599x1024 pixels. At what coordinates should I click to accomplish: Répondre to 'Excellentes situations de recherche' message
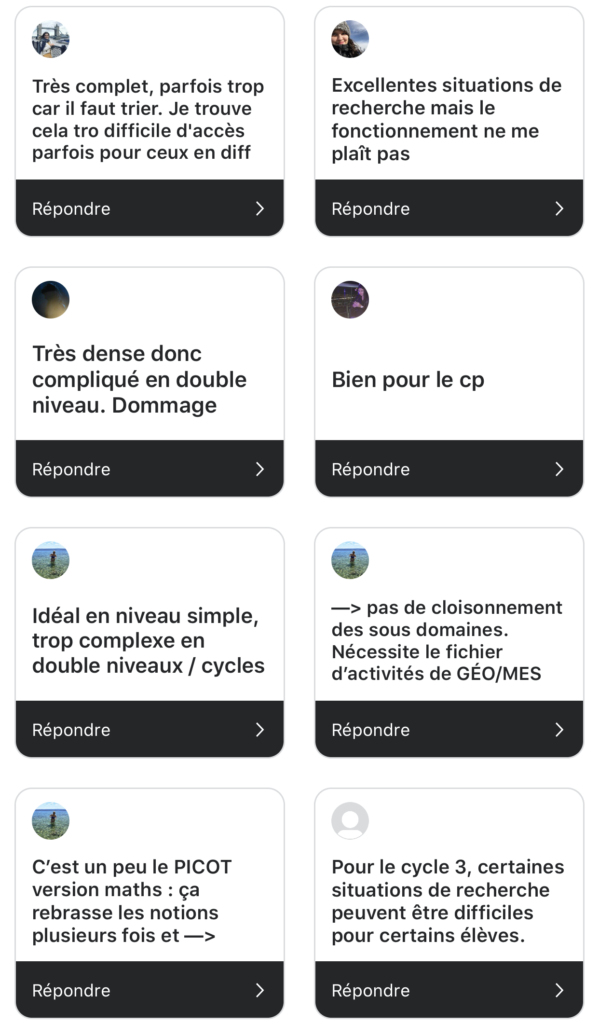tap(449, 208)
